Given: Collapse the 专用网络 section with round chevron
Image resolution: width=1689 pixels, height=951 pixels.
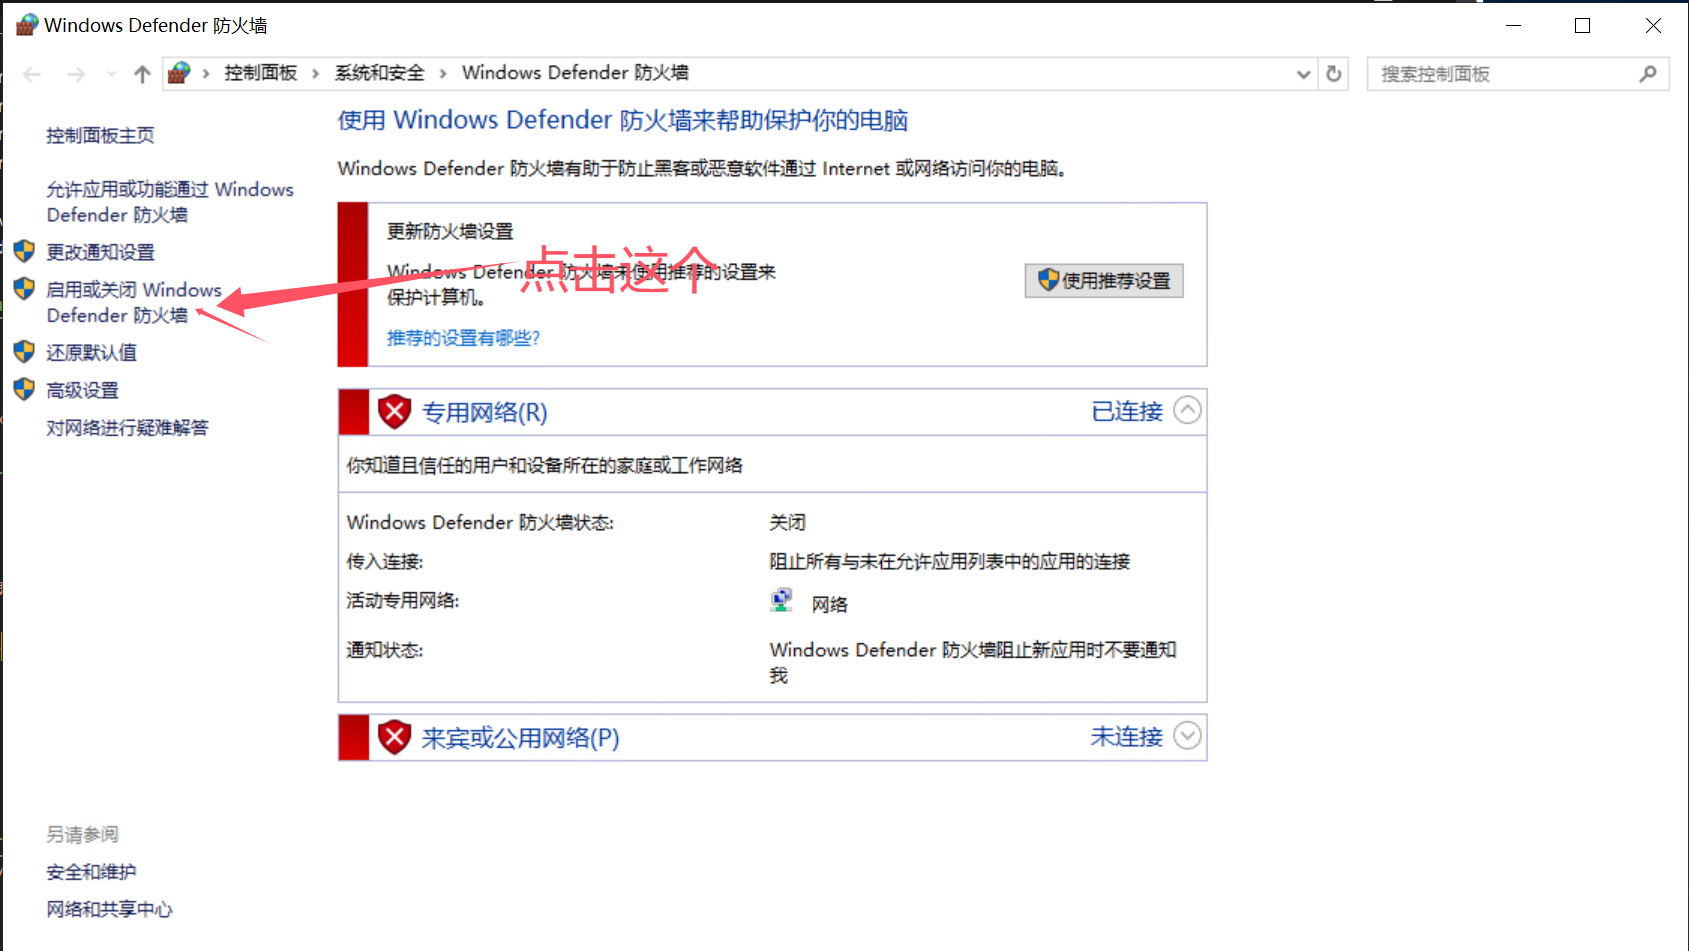Looking at the screenshot, I should [1187, 410].
